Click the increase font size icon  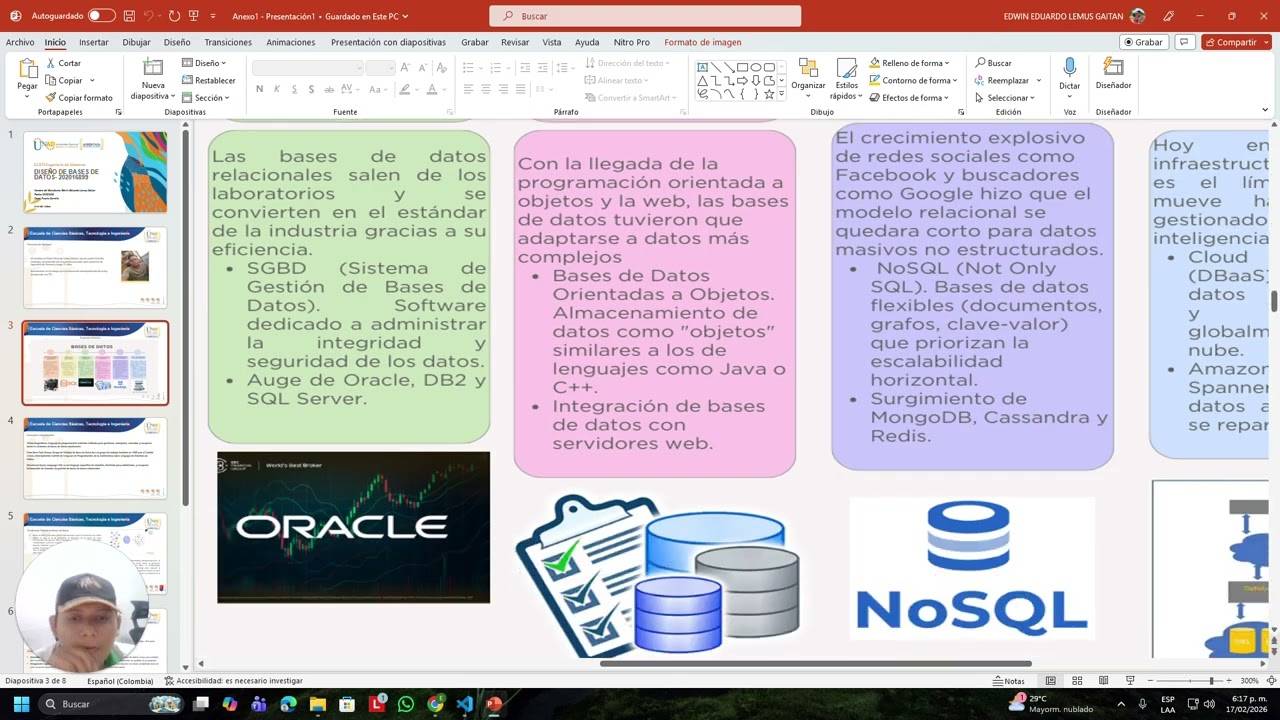405,67
